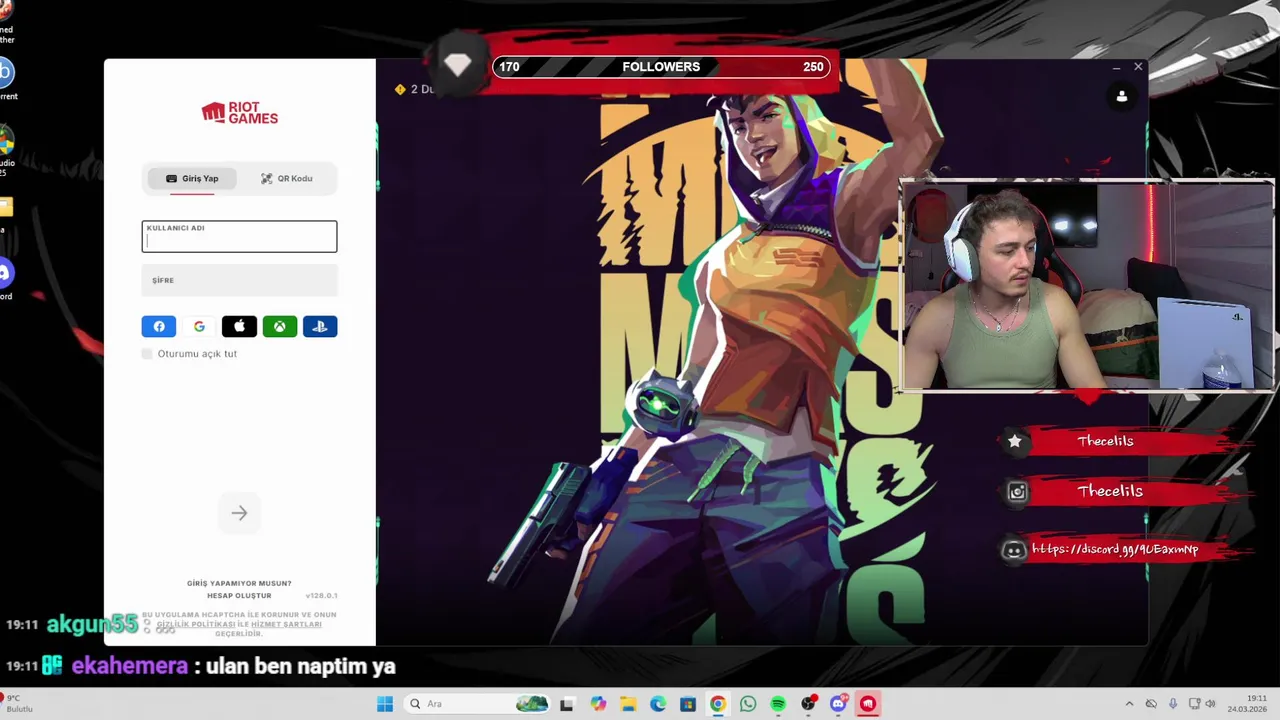This screenshot has height=720, width=1280.
Task: Click the chat username 'ekahemera'
Action: tap(129, 666)
